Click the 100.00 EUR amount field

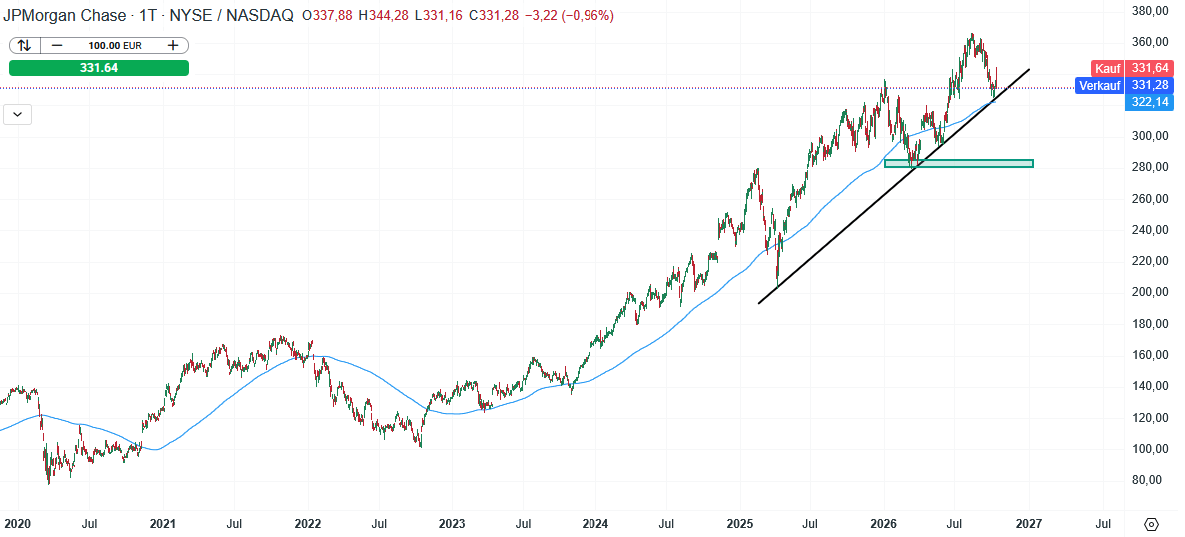coord(117,45)
